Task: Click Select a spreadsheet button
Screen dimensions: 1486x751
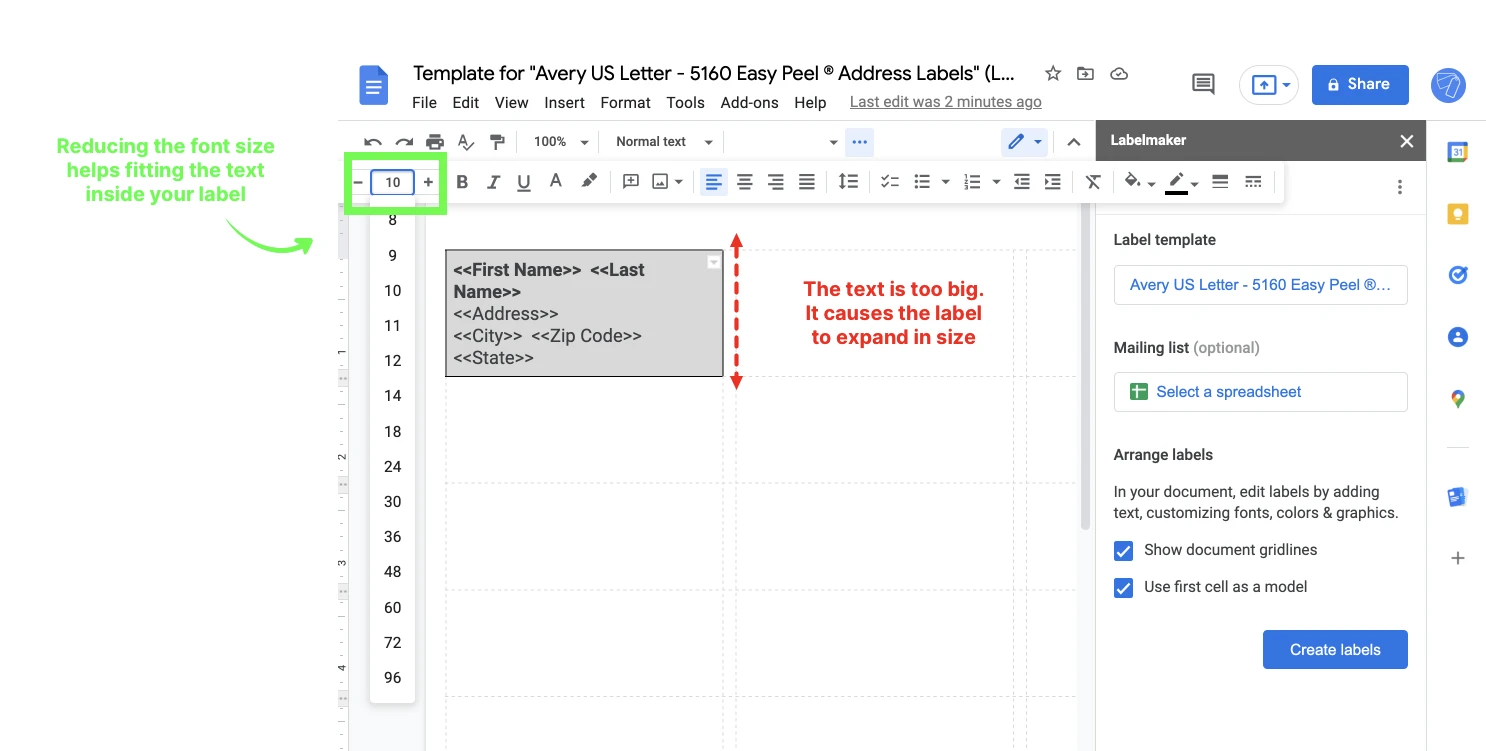Action: (1260, 392)
